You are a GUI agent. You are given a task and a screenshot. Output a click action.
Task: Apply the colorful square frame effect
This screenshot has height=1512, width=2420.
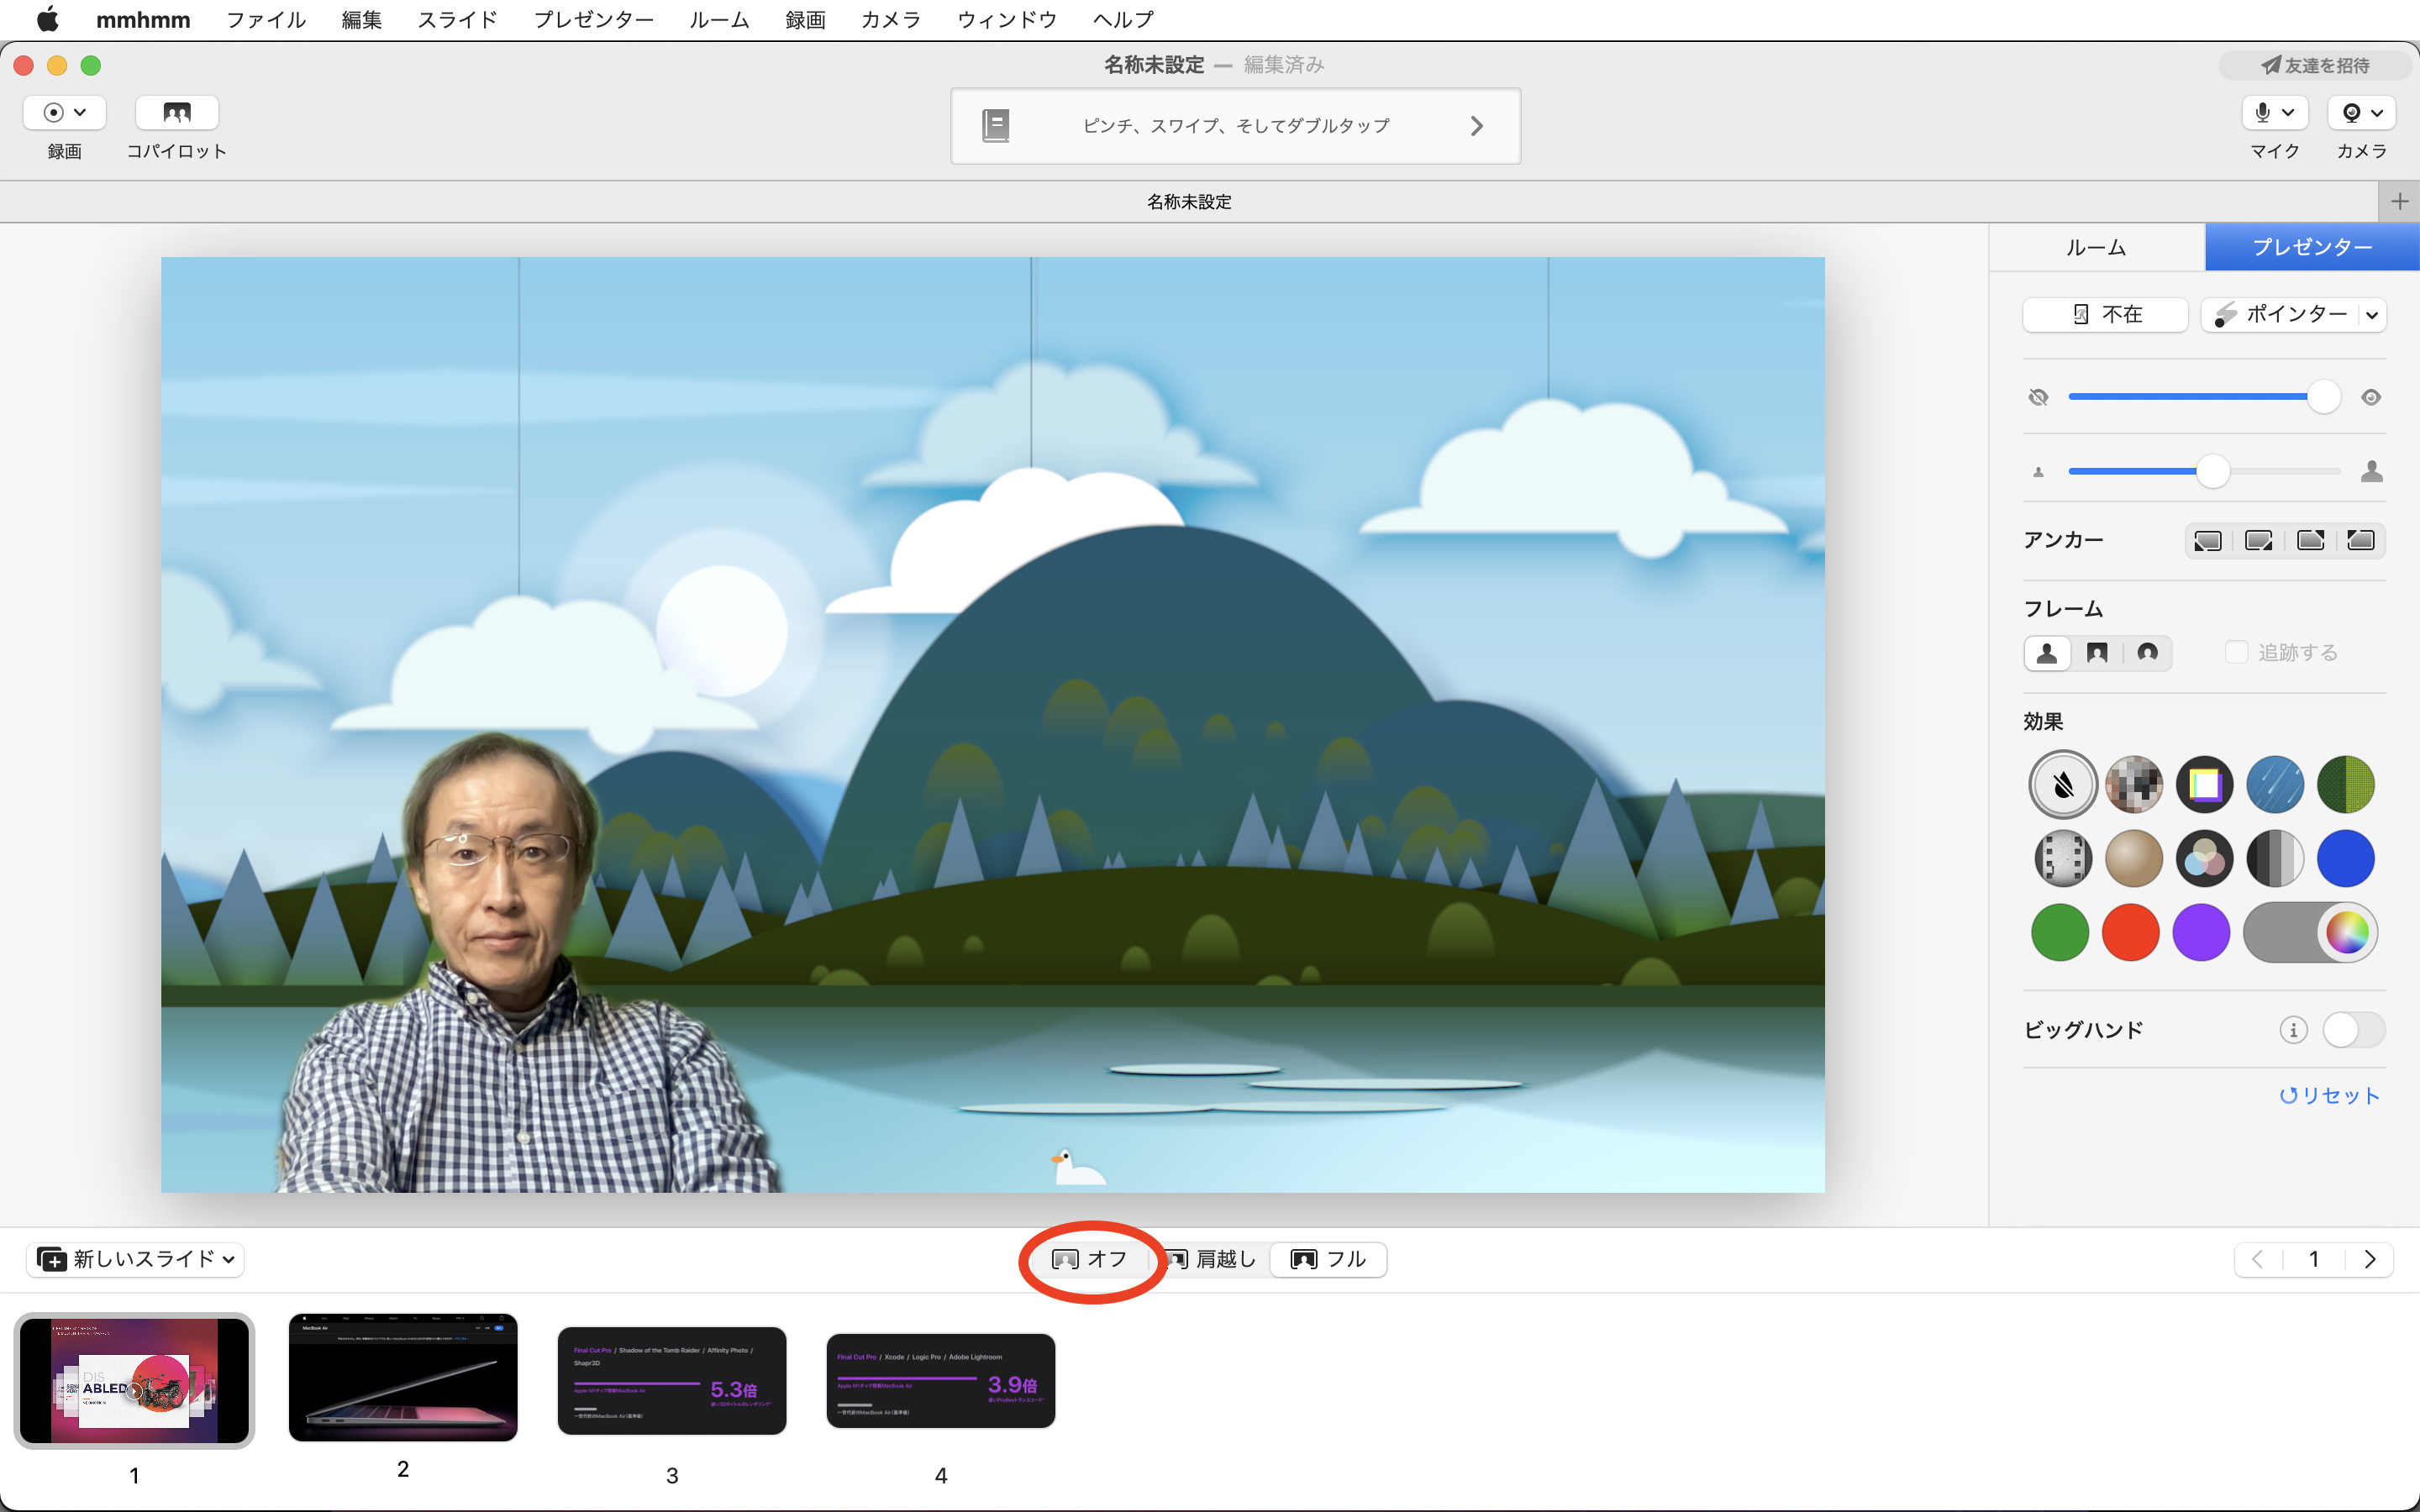click(2204, 785)
